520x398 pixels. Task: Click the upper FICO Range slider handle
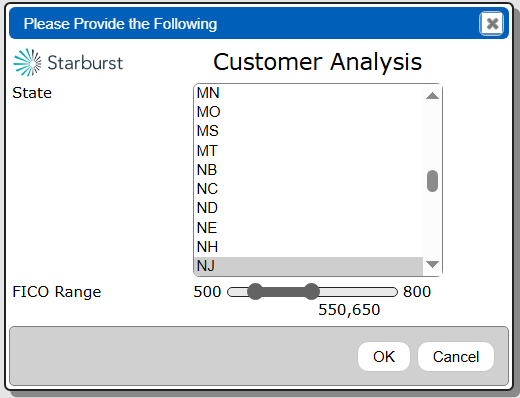click(x=311, y=292)
